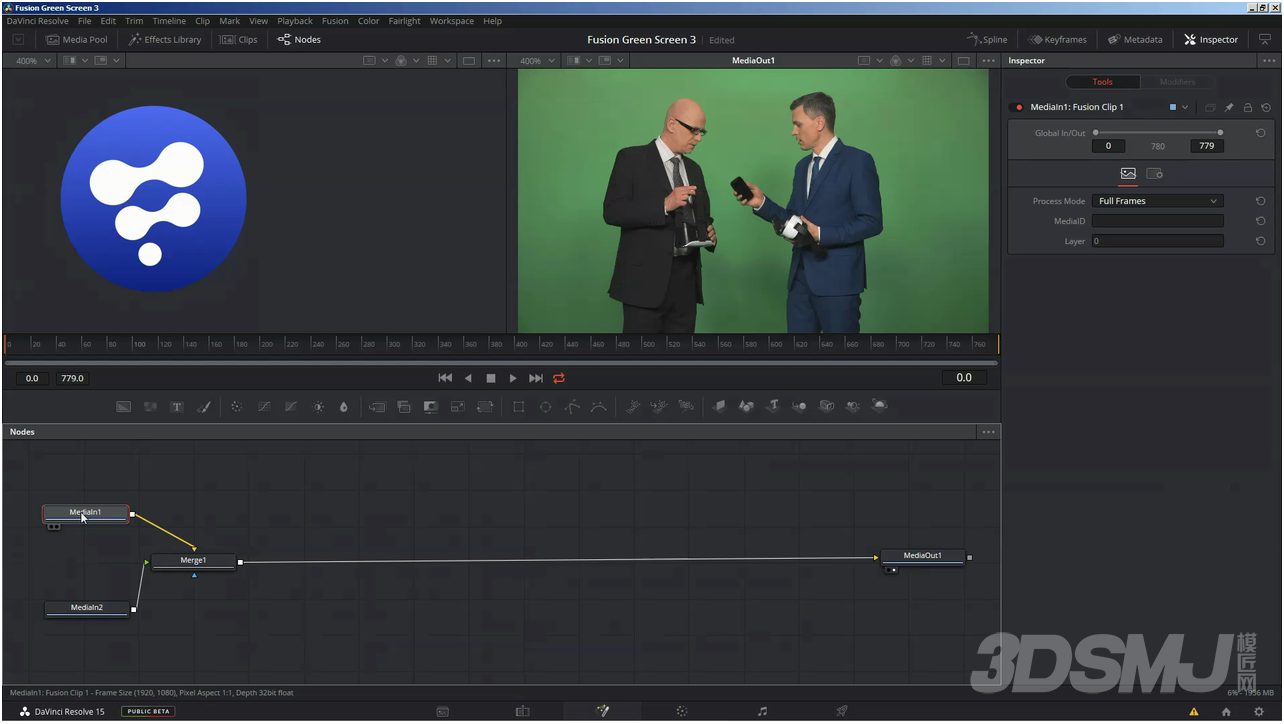Open project settings gear icon
Viewport: 1284px width, 724px height.
1259,711
